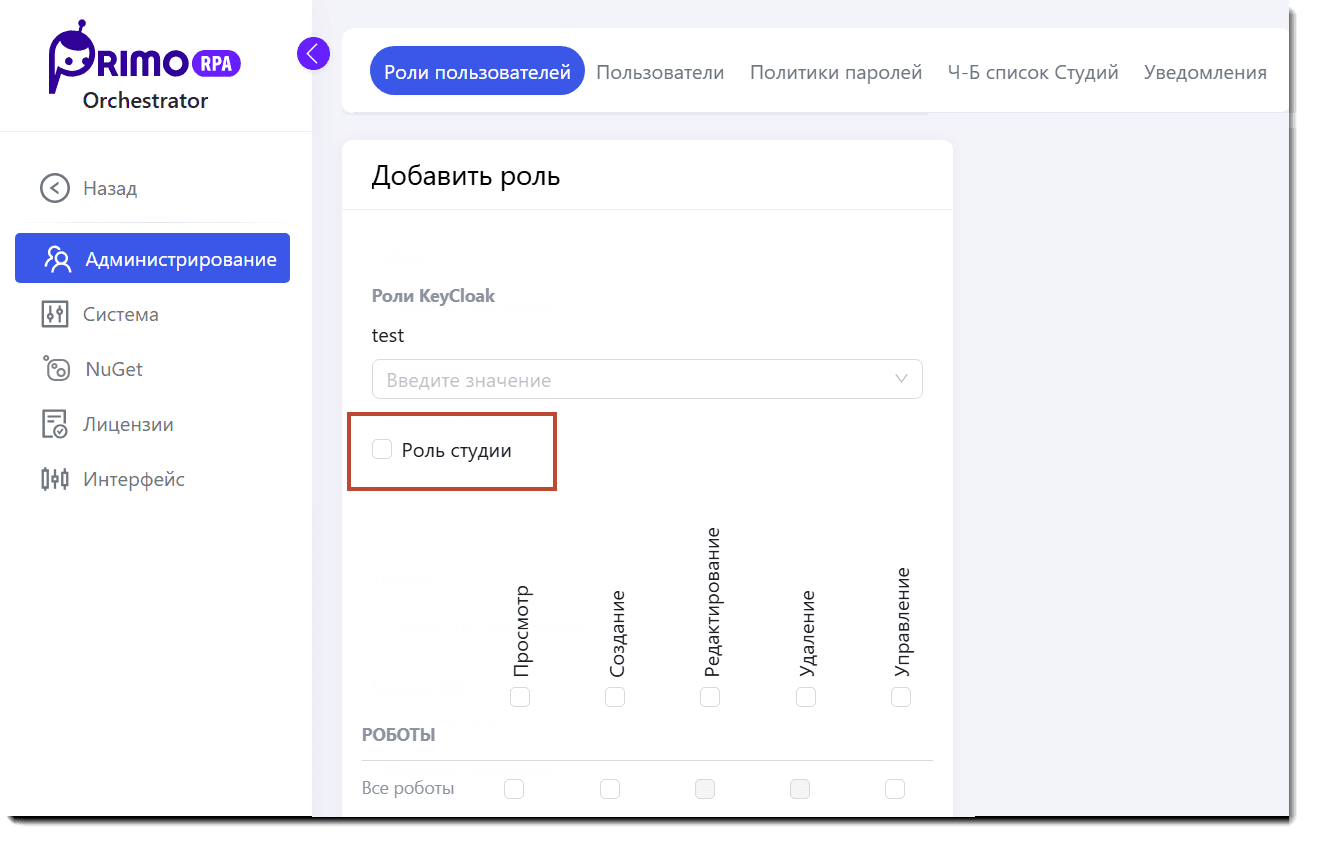Open the Ч-Б список Студий tab
The height and width of the screenshot is (846, 1333).
(1033, 72)
